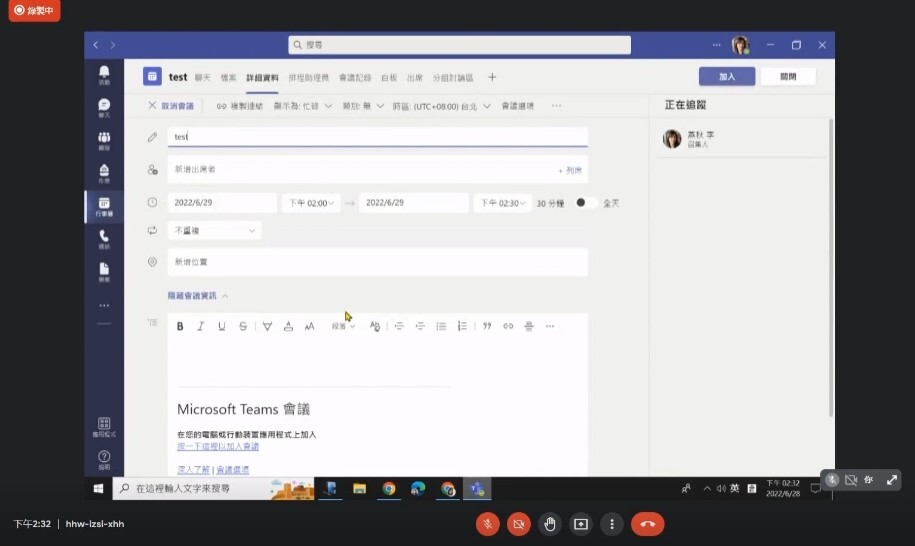The width and height of the screenshot is (915, 546).
Task: Raise hand in Meet bottom bar
Action: pyautogui.click(x=550, y=524)
